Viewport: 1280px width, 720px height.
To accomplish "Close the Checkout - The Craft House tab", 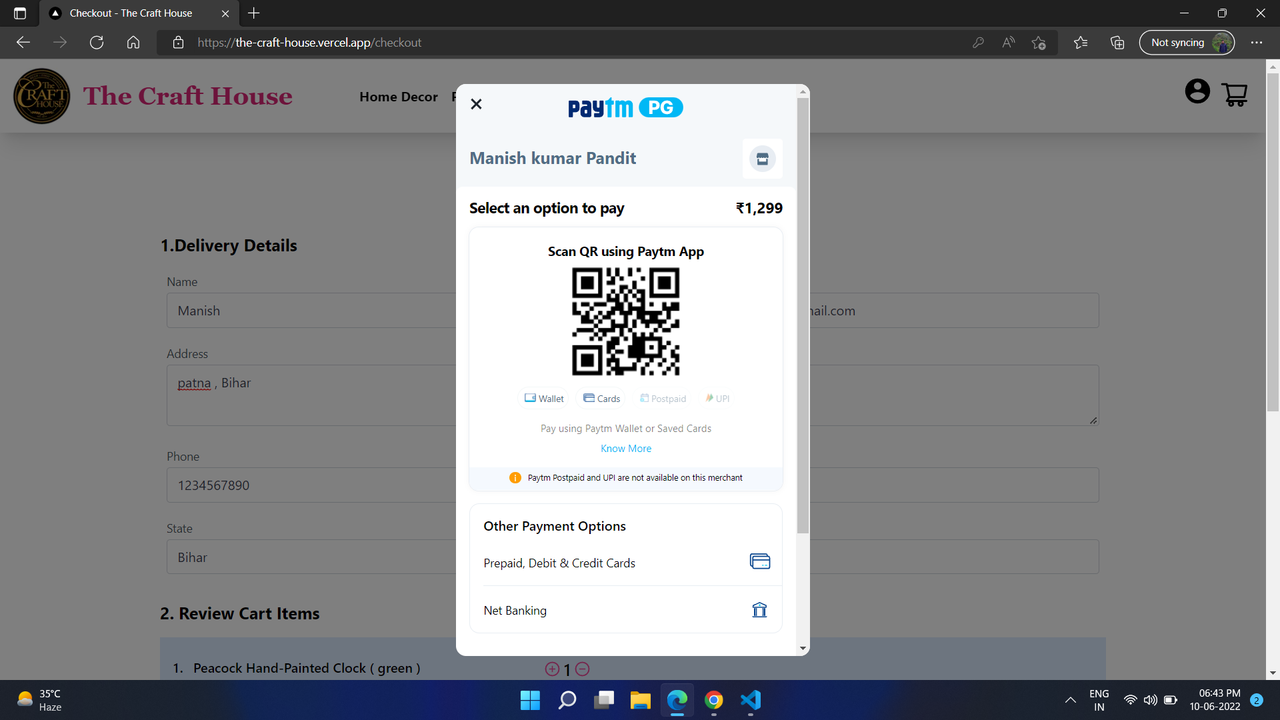I will point(224,14).
